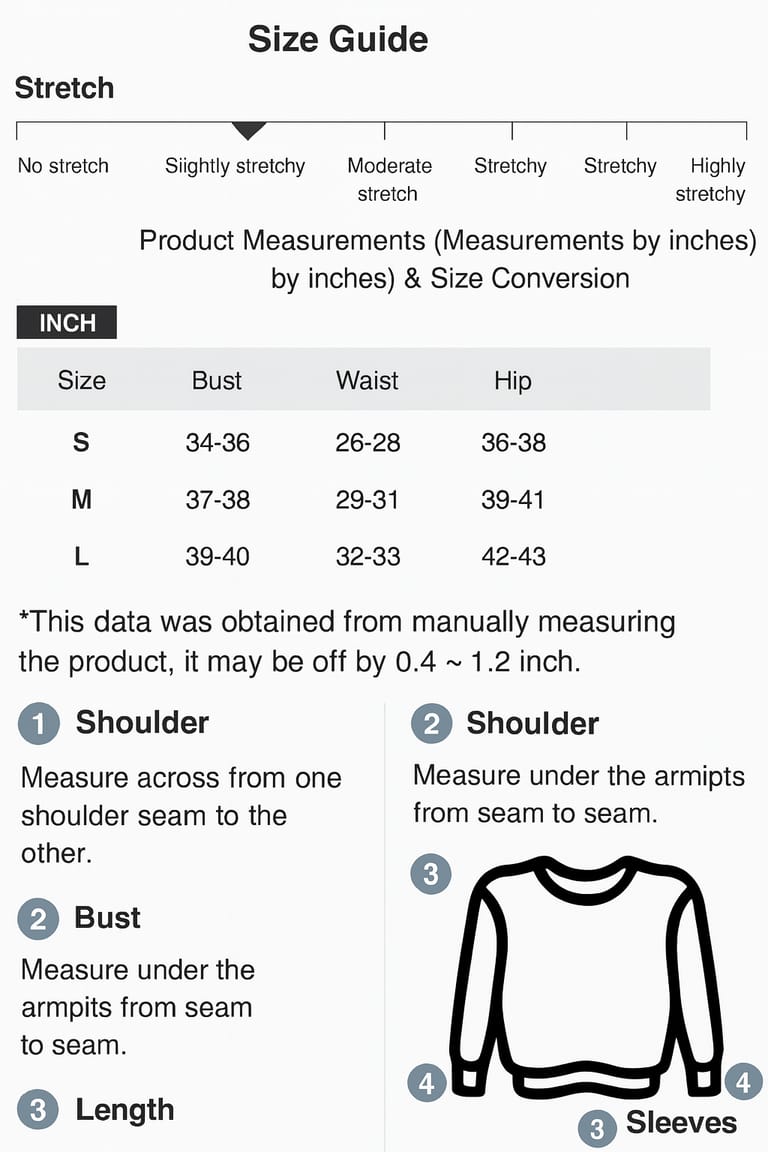The width and height of the screenshot is (768, 1152).
Task: Click the number 3 circle beside Sleeves
Action: 597,1129
